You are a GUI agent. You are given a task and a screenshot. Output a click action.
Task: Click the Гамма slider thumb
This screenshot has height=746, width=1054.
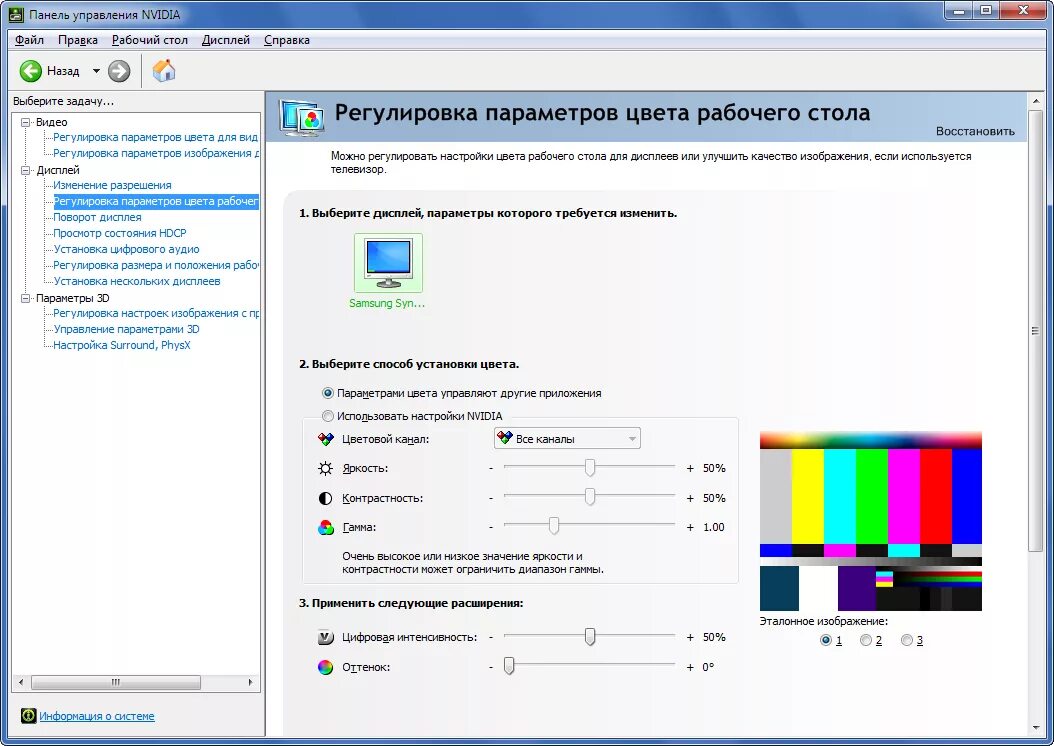(554, 526)
